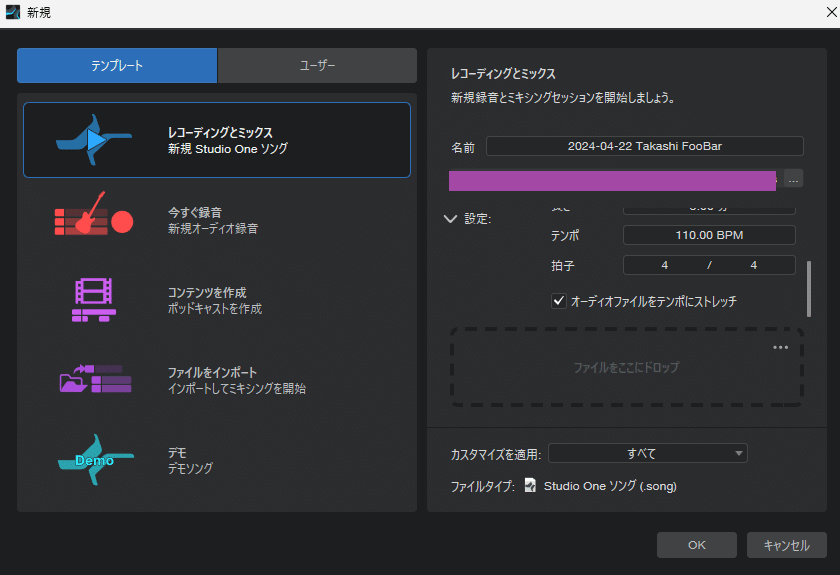Viewport: 840px width, 575px height.
Task: Collapse the 設定 section chevron
Action: (x=451, y=219)
